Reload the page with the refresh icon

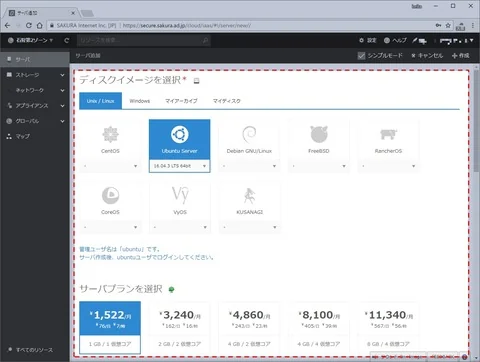coord(29,25)
